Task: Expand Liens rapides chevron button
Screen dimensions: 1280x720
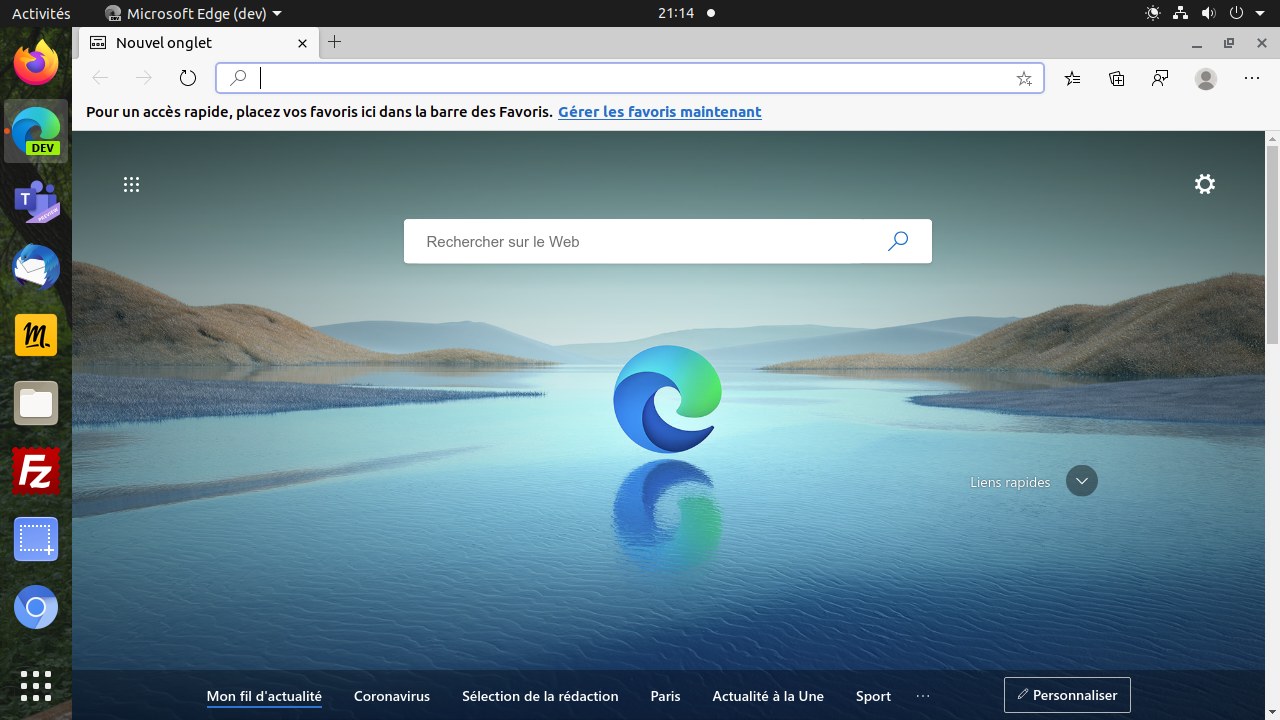Action: [1082, 481]
